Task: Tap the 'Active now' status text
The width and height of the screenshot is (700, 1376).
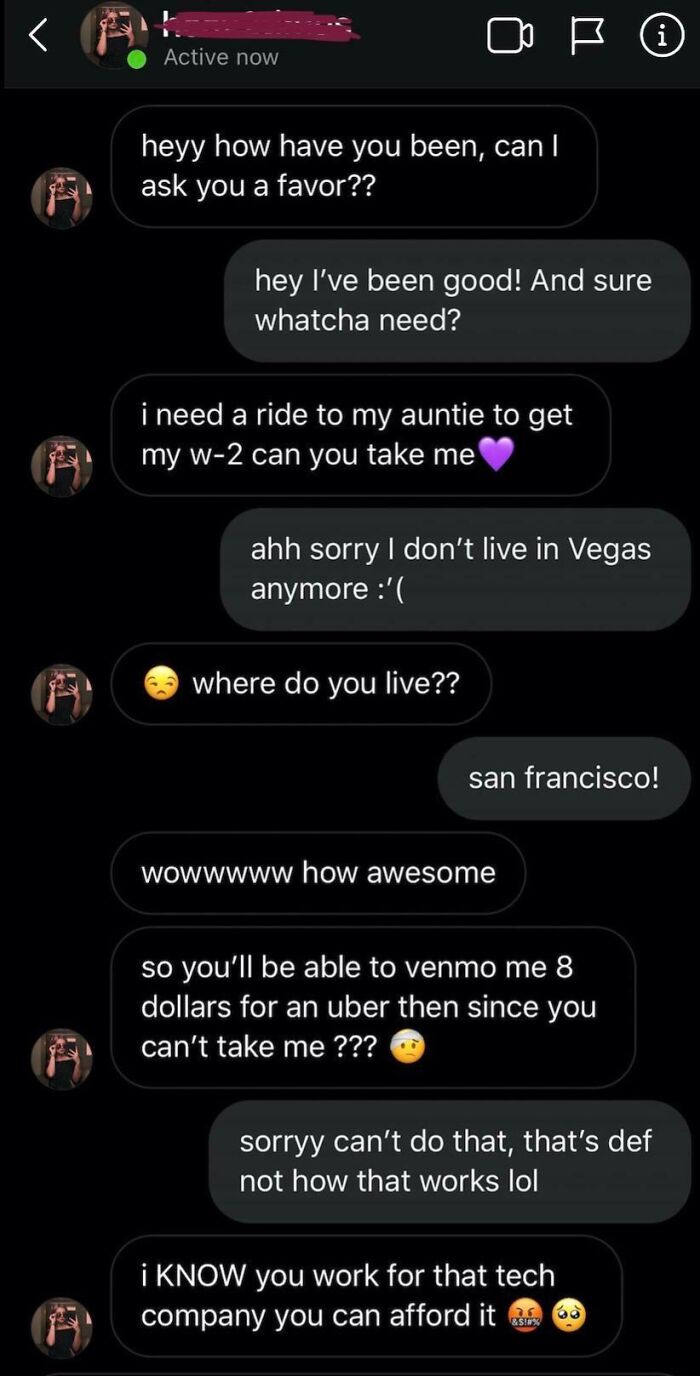Action: pyautogui.click(x=220, y=57)
